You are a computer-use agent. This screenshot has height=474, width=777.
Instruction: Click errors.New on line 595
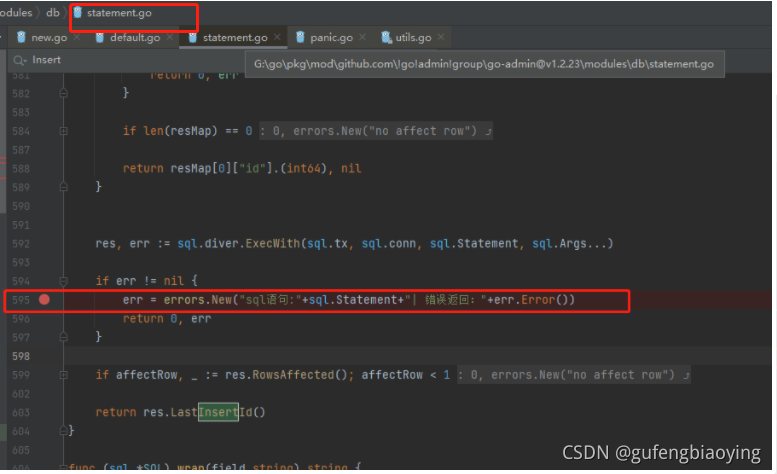(198, 300)
